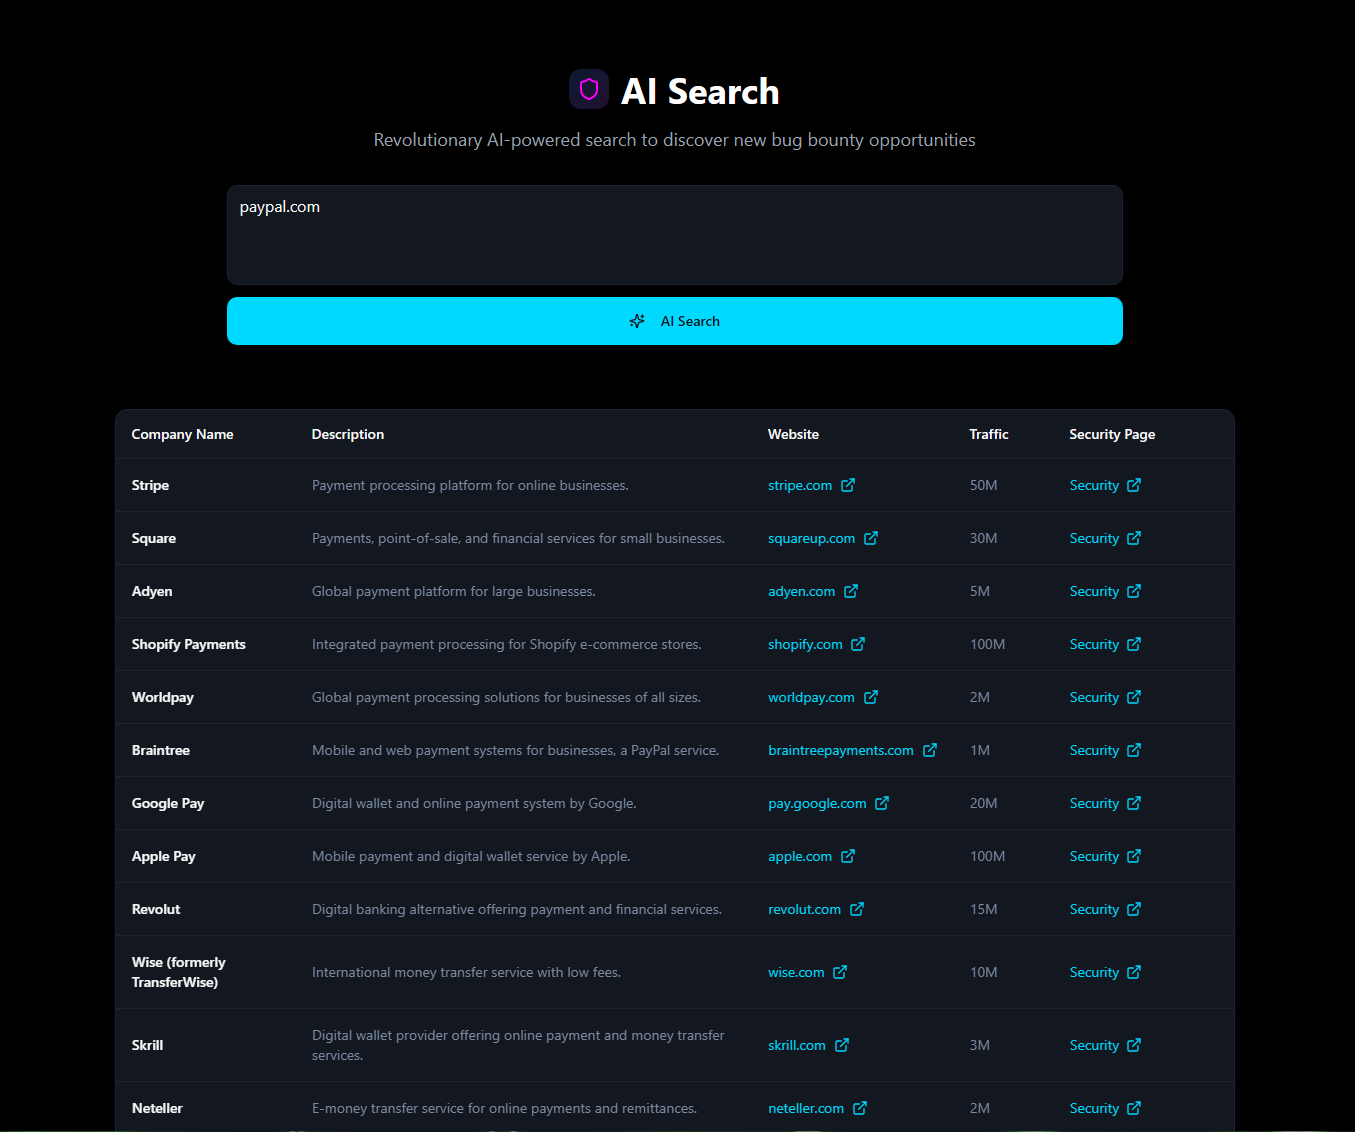The image size is (1355, 1132).
Task: Open revolut.com from the Website column
Action: 804,909
